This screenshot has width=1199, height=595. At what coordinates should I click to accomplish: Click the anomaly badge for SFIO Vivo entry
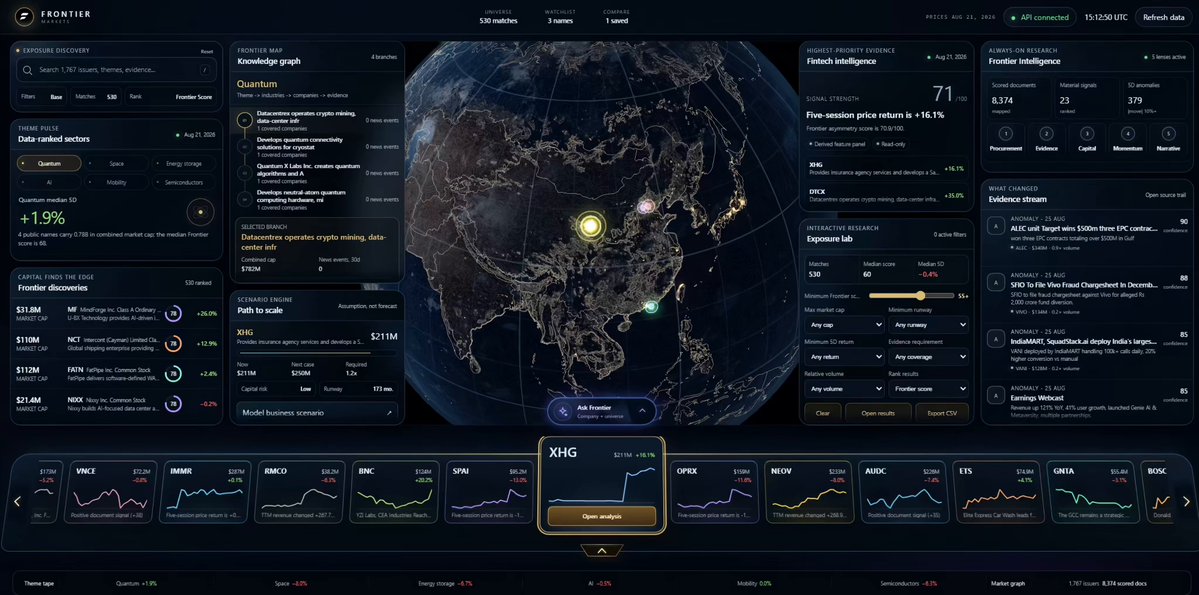coord(996,281)
